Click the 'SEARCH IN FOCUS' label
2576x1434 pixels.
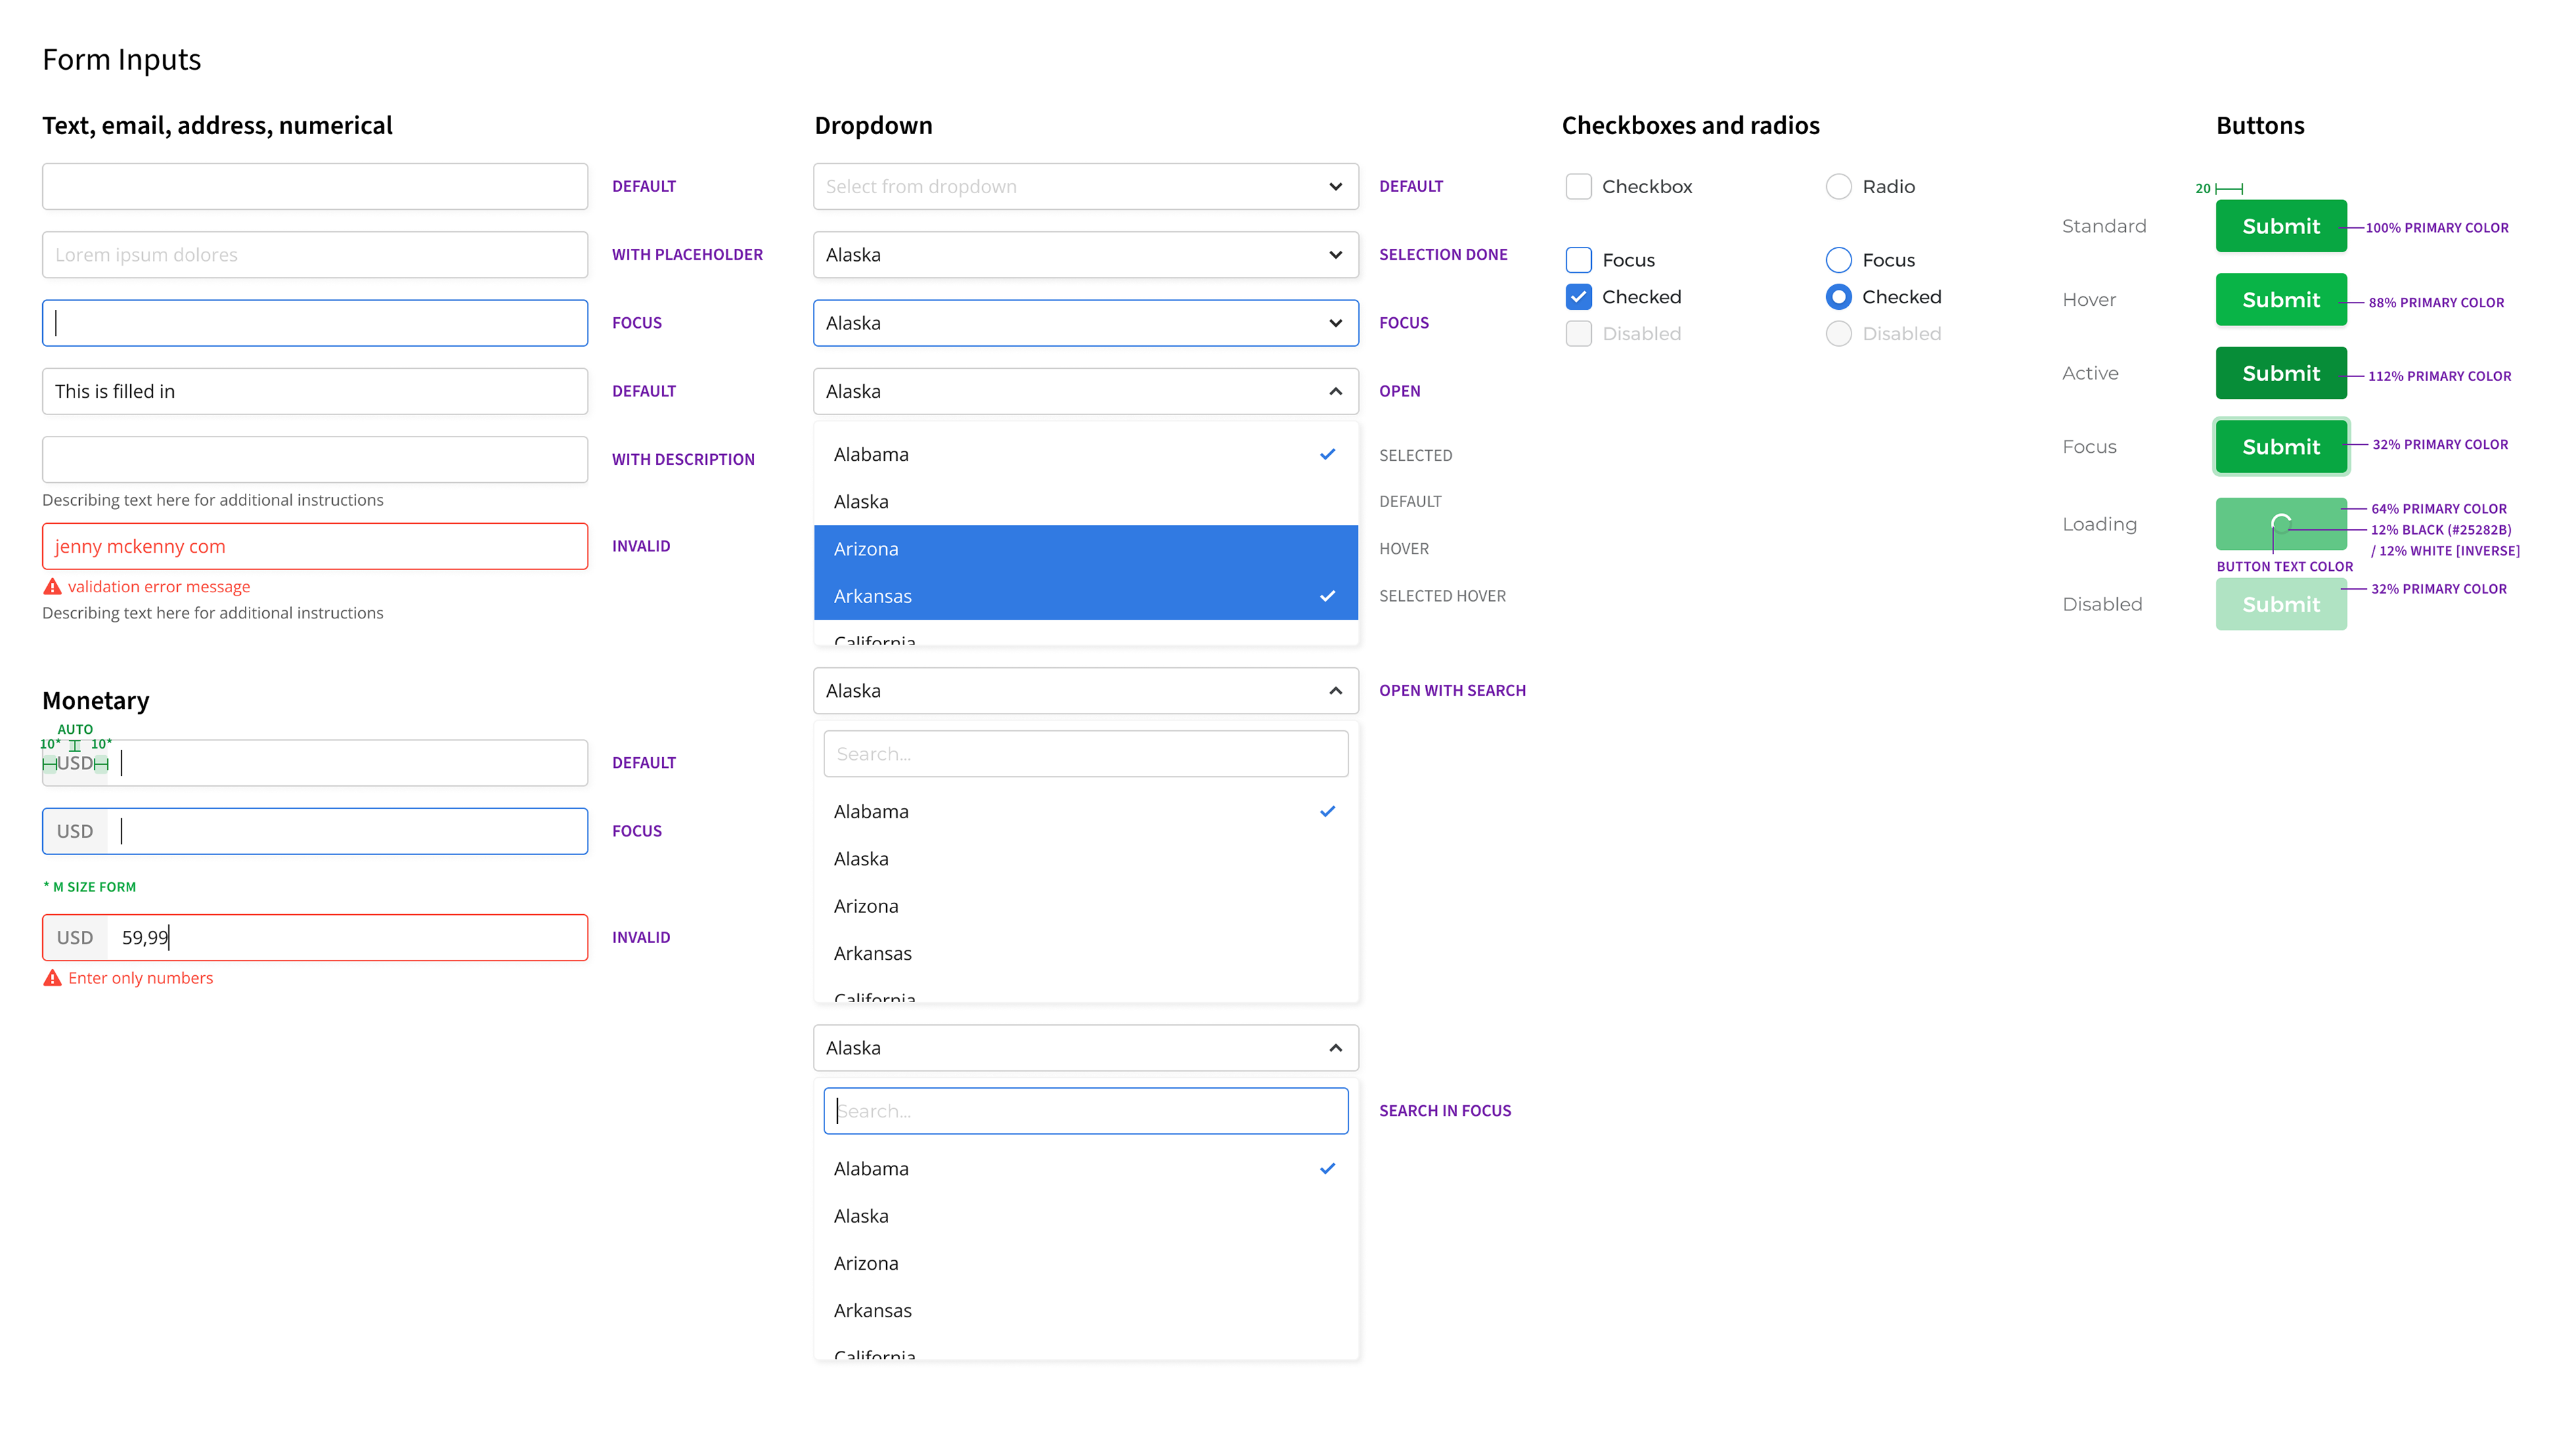point(1445,1111)
